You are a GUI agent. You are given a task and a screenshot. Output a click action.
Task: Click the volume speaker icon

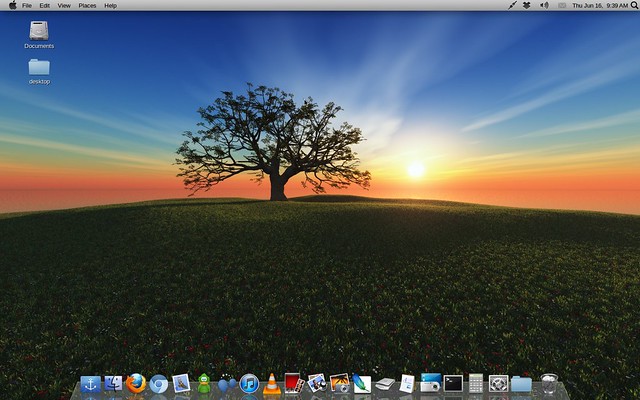544,5
